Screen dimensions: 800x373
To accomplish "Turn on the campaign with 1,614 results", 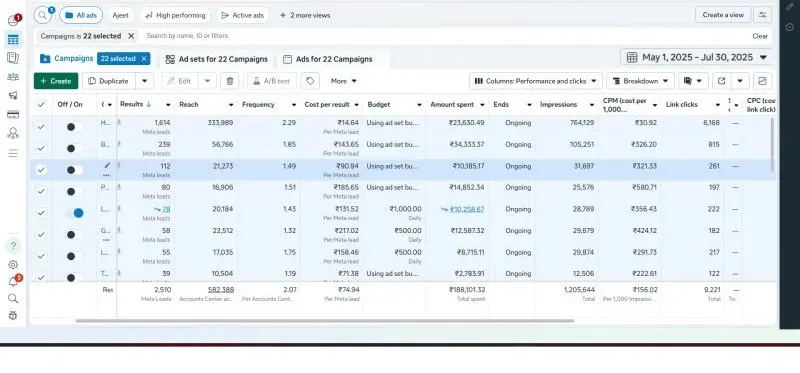I will (74, 127).
